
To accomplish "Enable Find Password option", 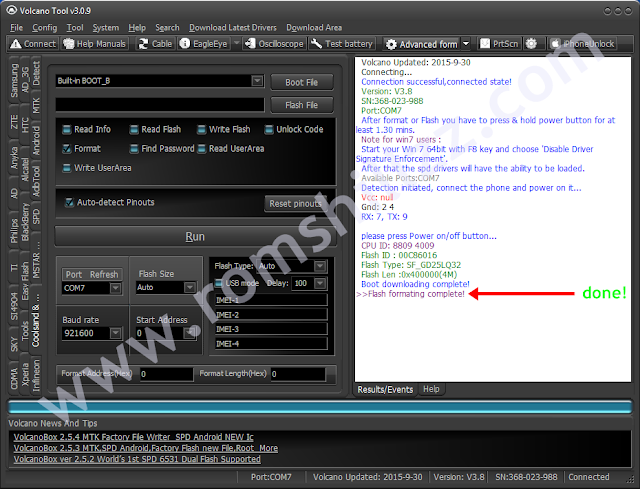I will pyautogui.click(x=133, y=149).
